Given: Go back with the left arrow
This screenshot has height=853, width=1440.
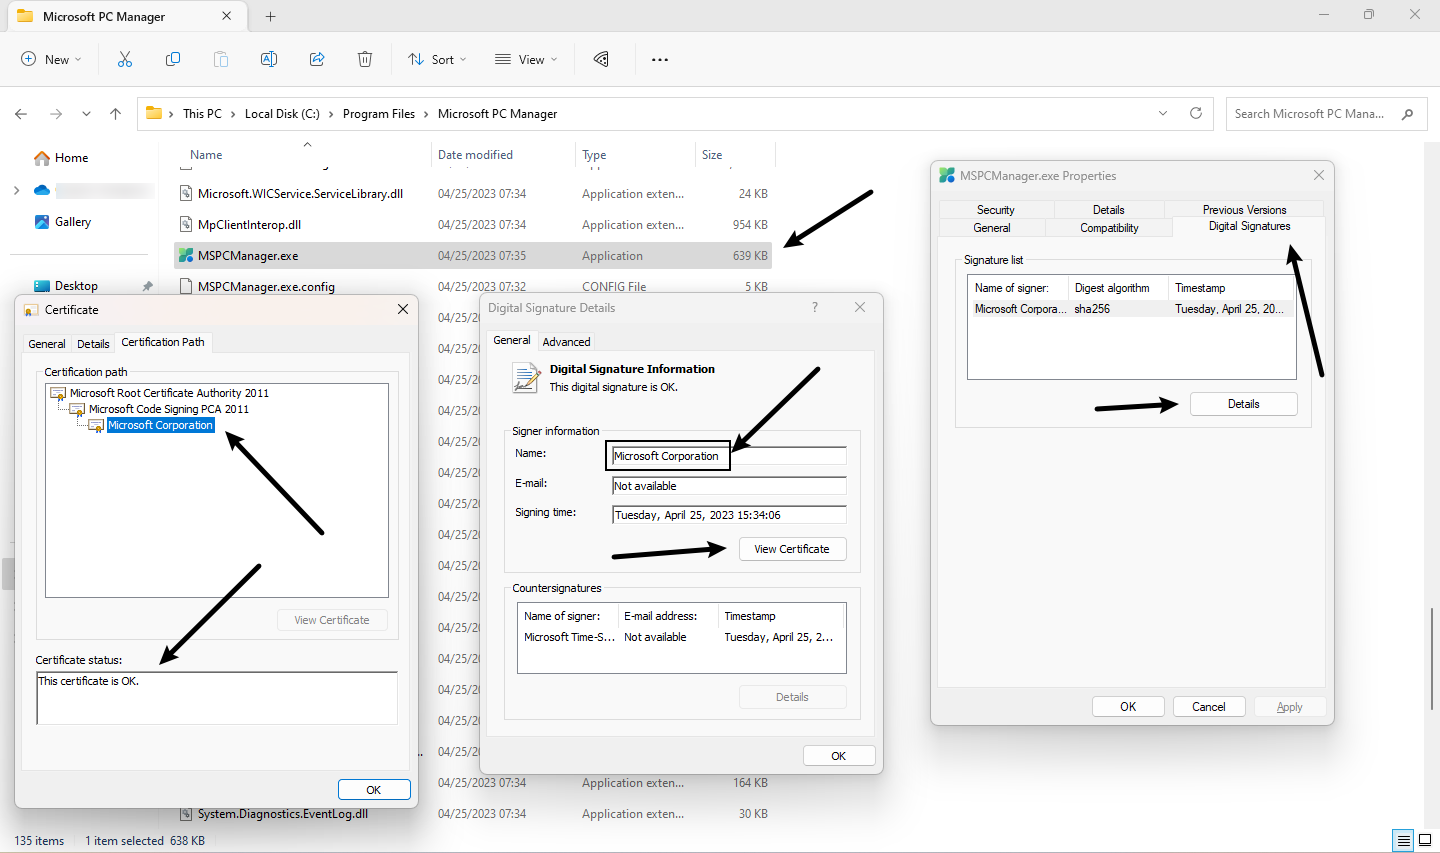Looking at the screenshot, I should click(21, 114).
